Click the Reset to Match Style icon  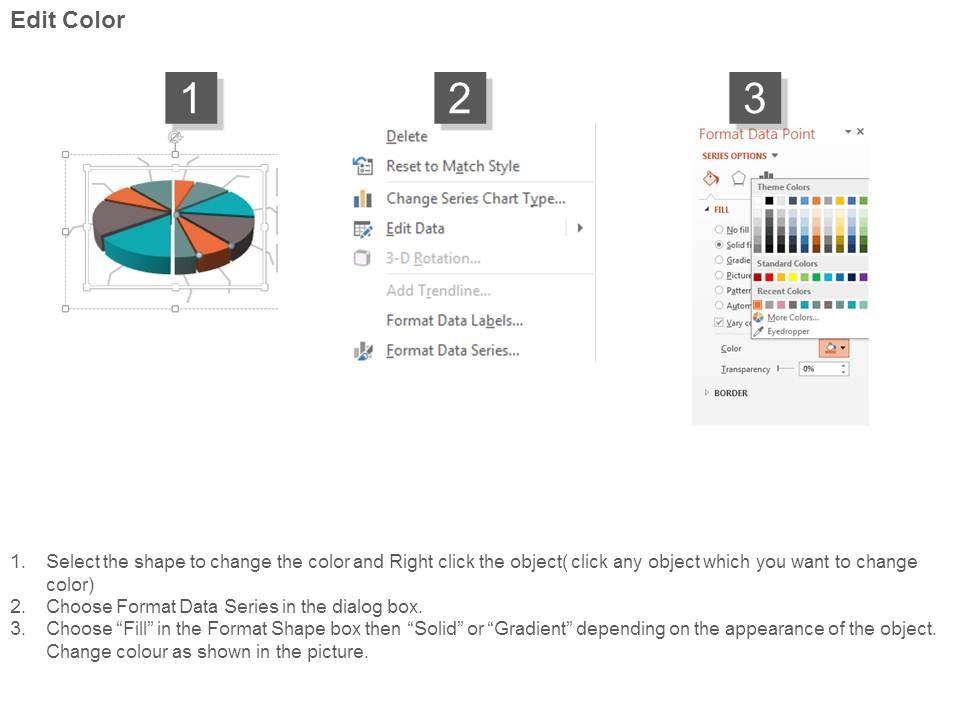pyautogui.click(x=362, y=166)
